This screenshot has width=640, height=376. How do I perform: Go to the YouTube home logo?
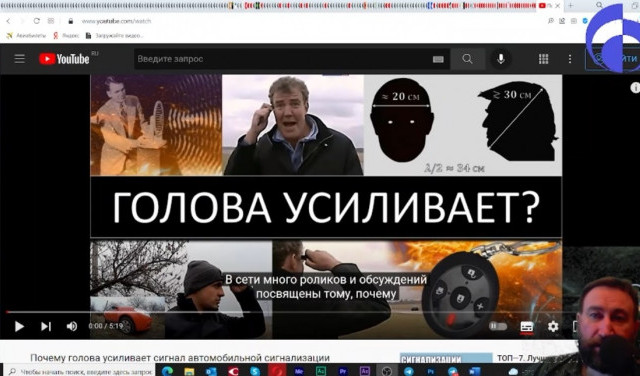64,59
